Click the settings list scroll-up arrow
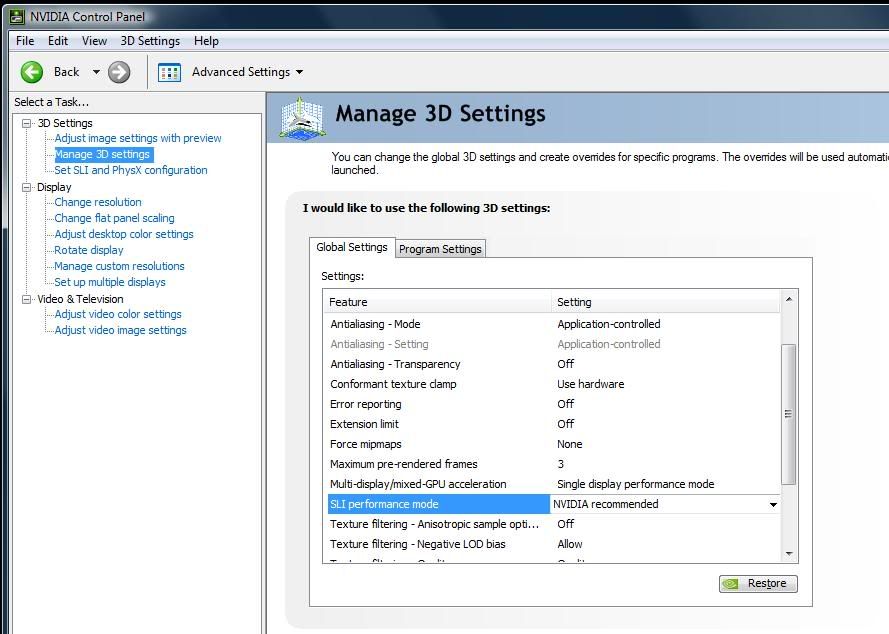Screen dimensions: 889x634 789,299
